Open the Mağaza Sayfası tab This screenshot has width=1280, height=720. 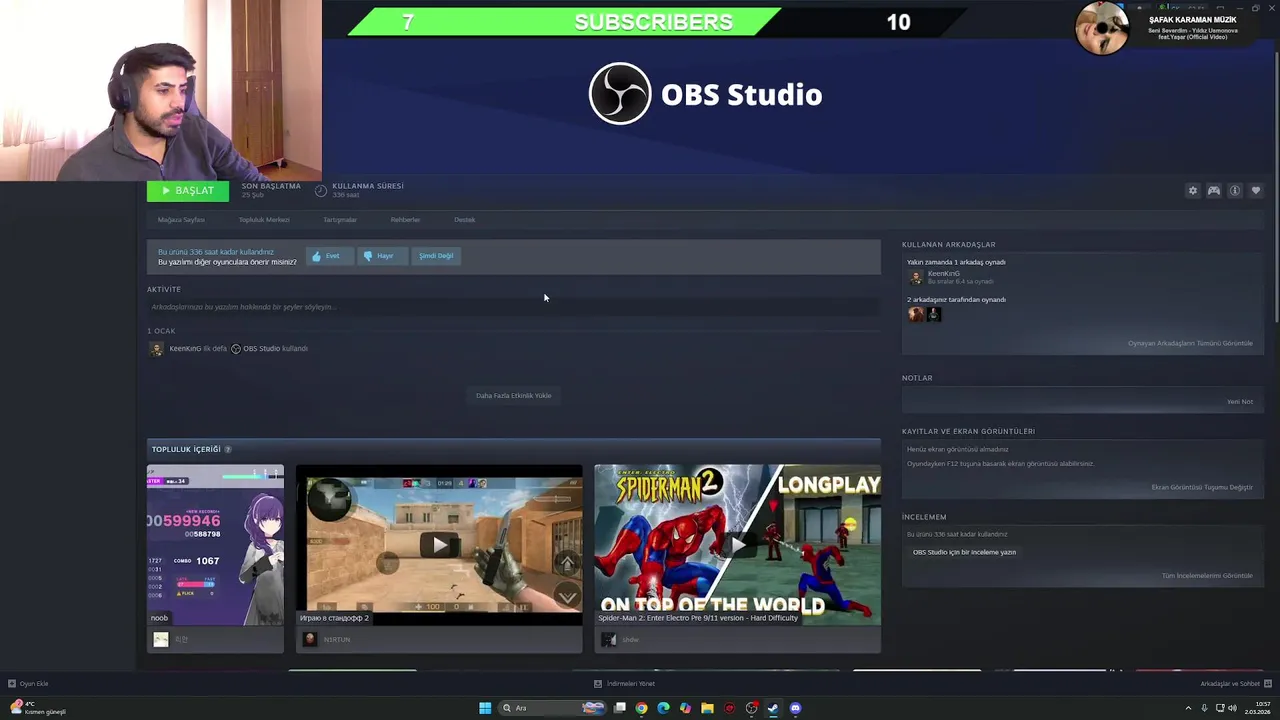[x=181, y=220]
